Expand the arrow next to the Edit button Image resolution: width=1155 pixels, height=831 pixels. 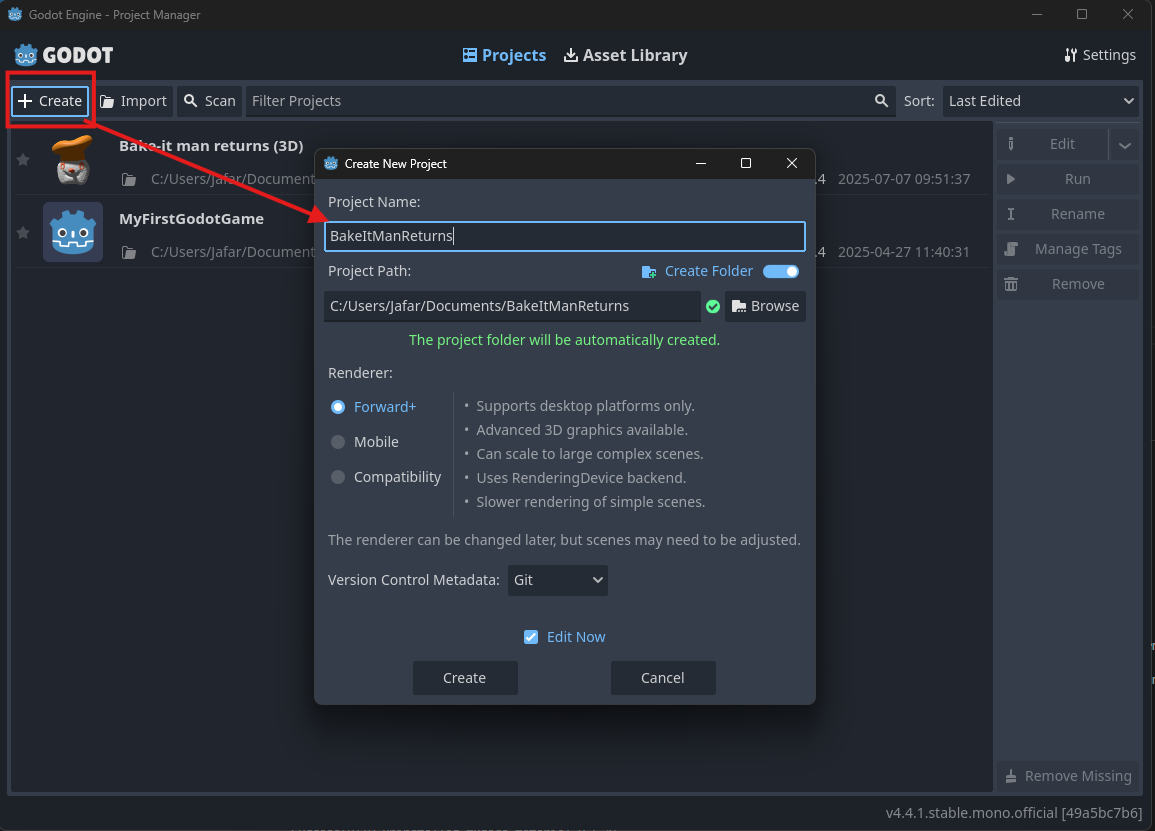tap(1125, 144)
